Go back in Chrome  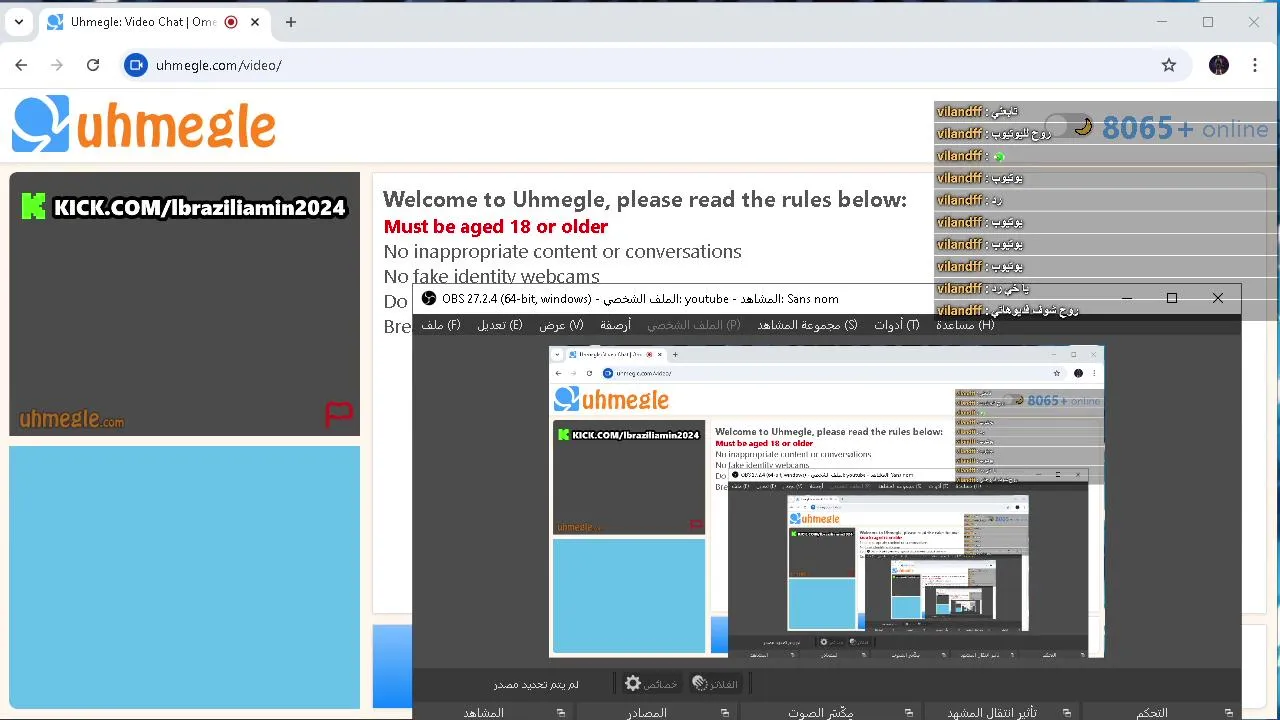click(x=21, y=65)
